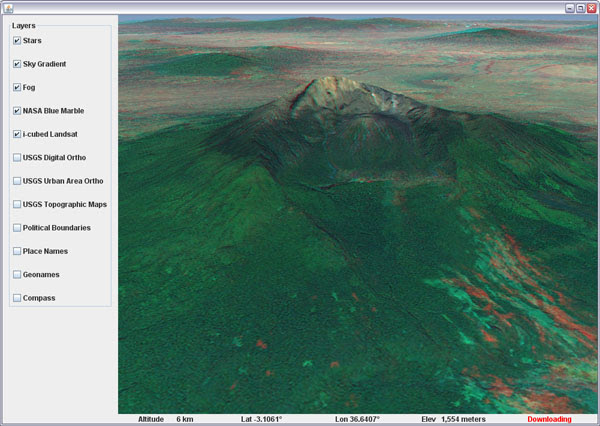
Task: Click the Layers panel title
Action: pos(24,26)
